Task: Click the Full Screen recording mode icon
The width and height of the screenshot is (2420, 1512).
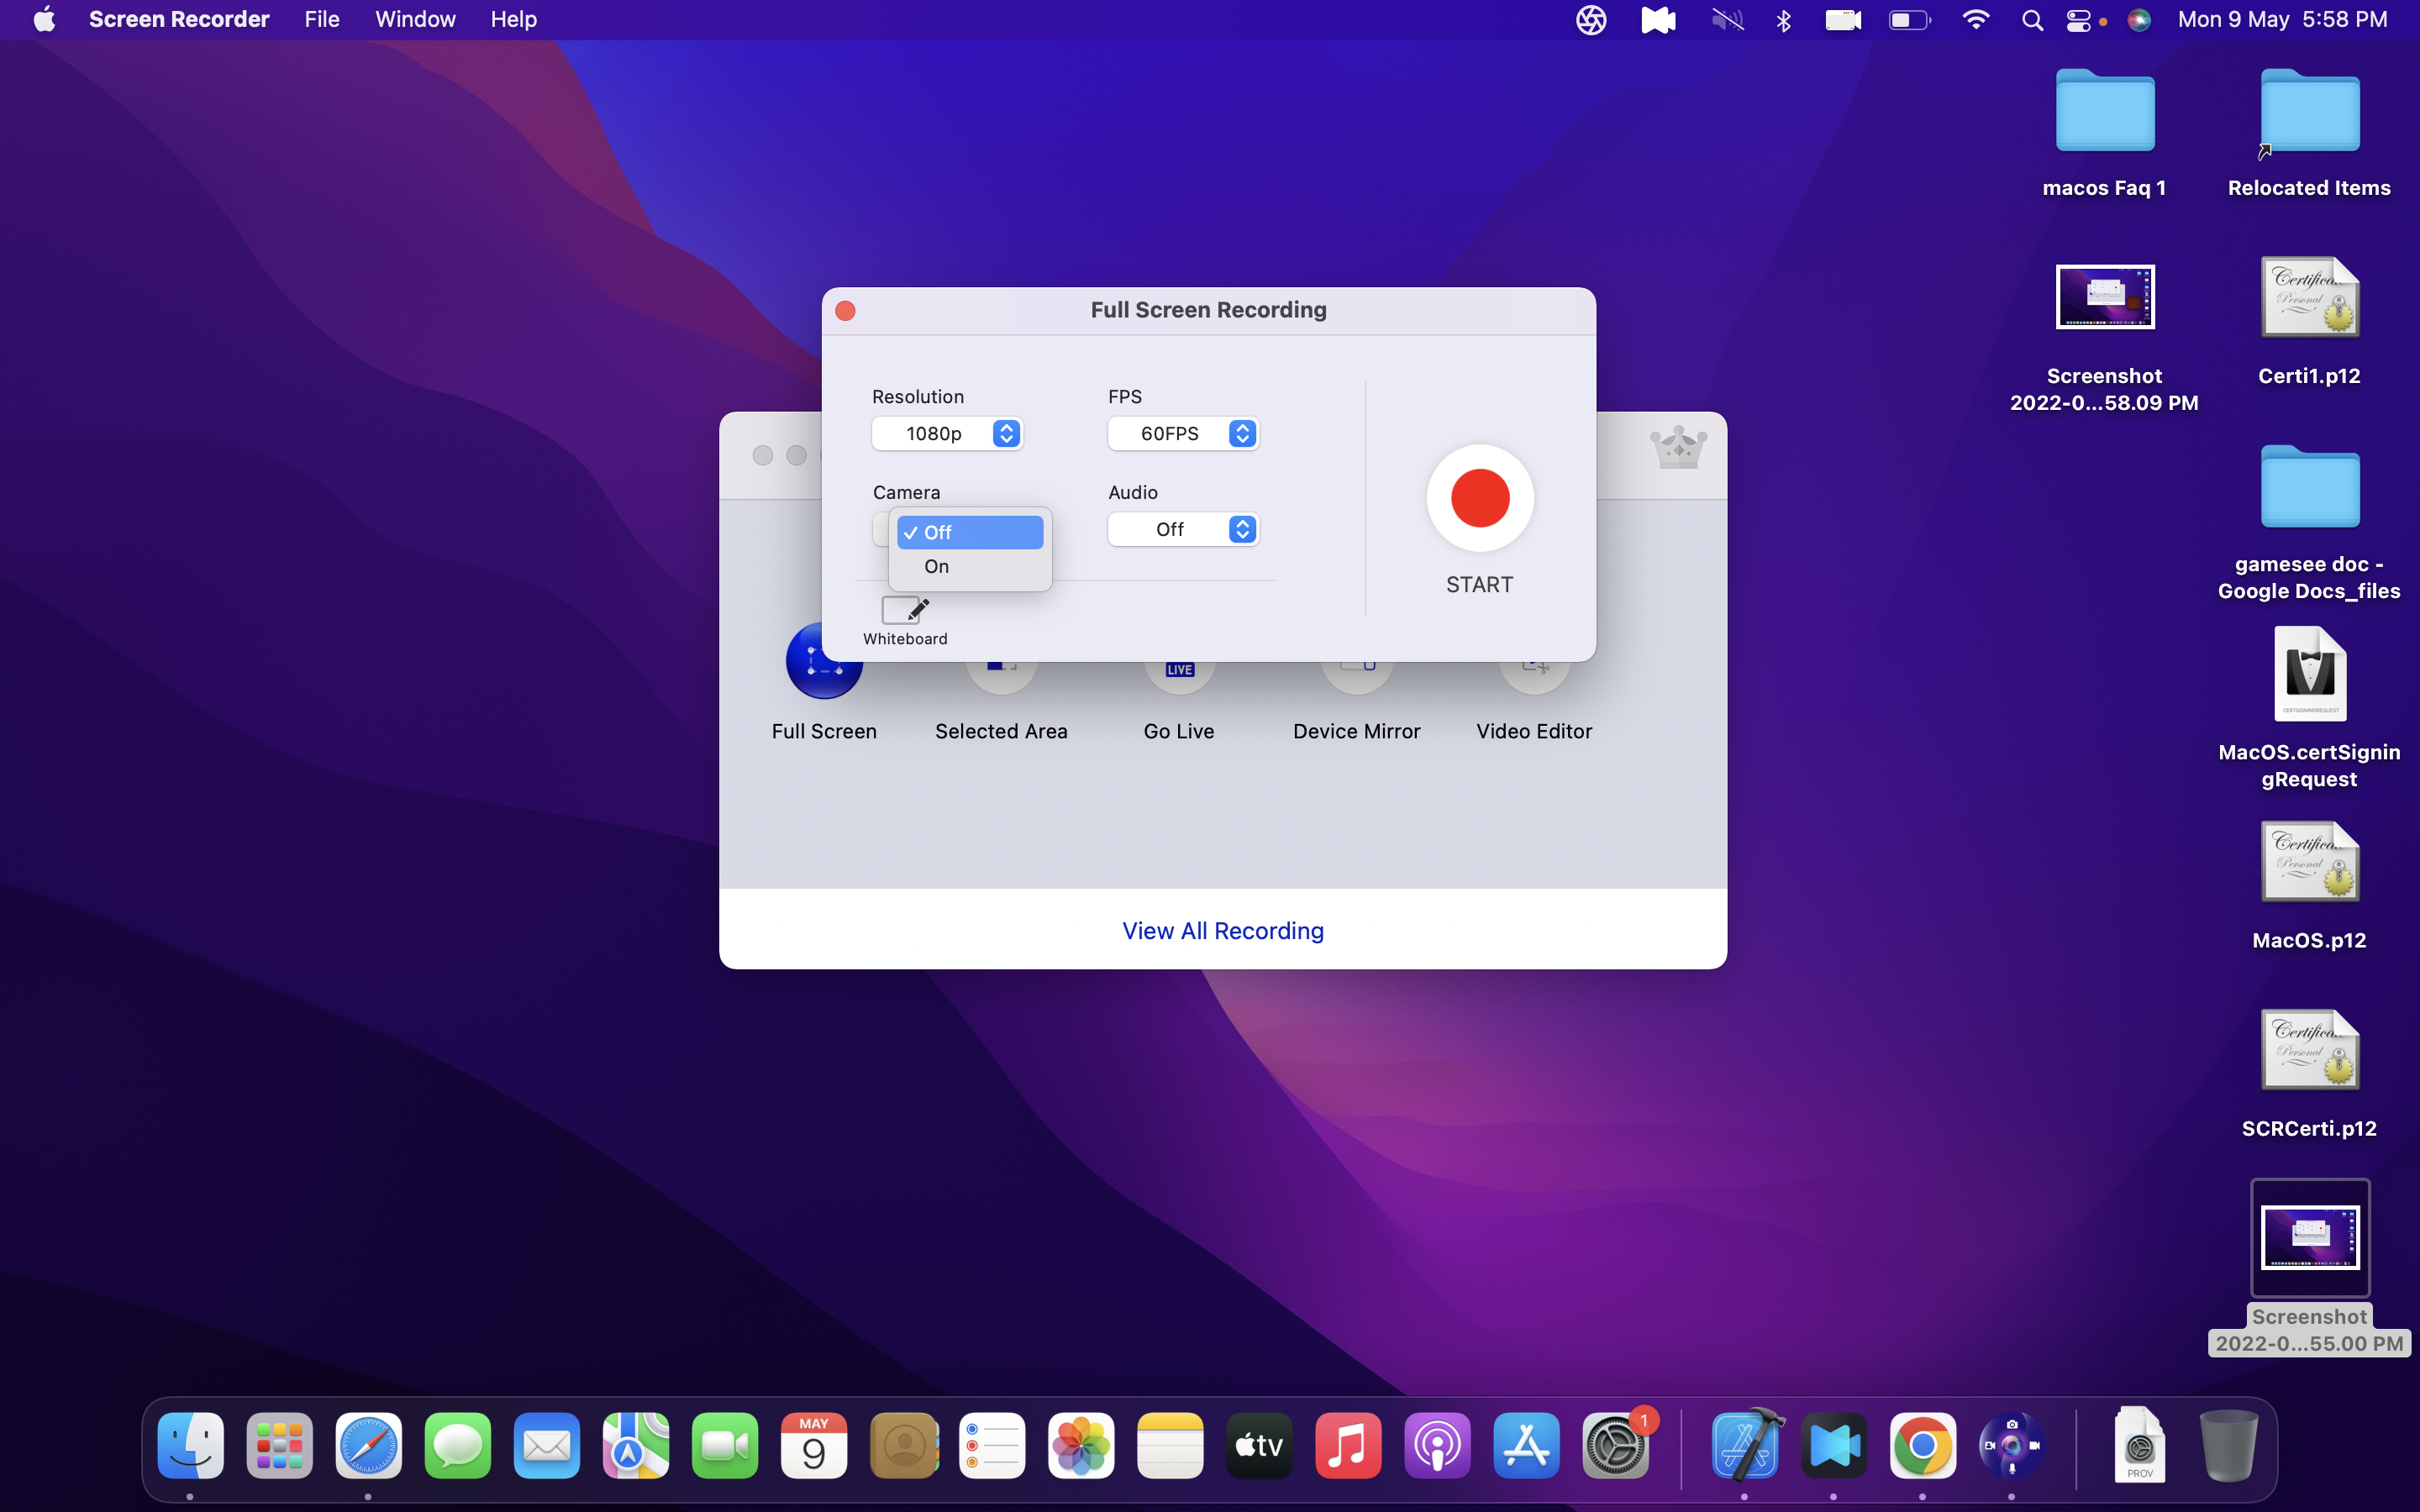Action: 824,662
